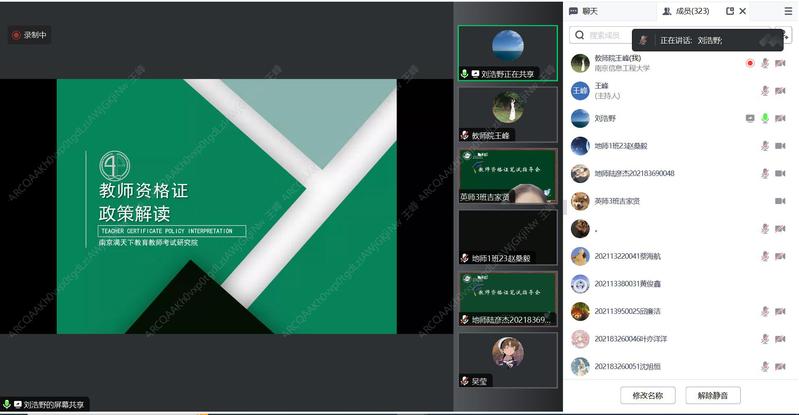Click green microphone icon beside 刘洁野 in list

click(765, 118)
